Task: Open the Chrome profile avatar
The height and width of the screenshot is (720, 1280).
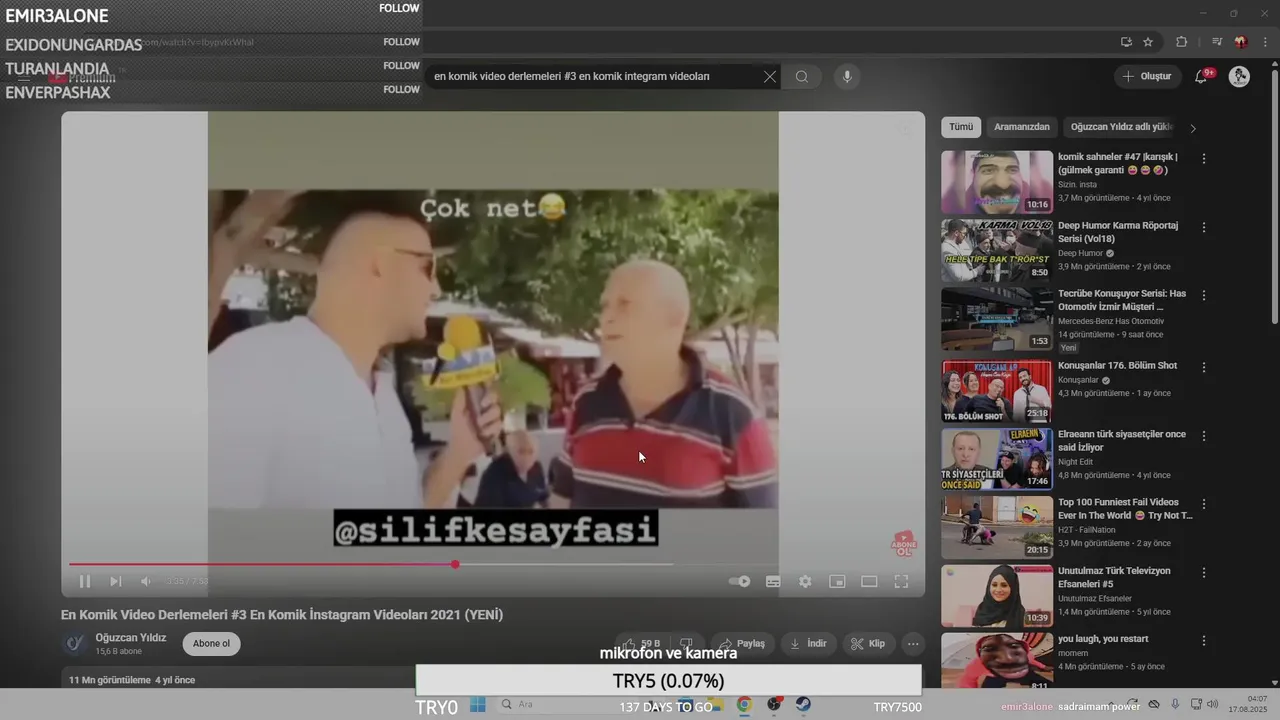Action: tap(1241, 42)
